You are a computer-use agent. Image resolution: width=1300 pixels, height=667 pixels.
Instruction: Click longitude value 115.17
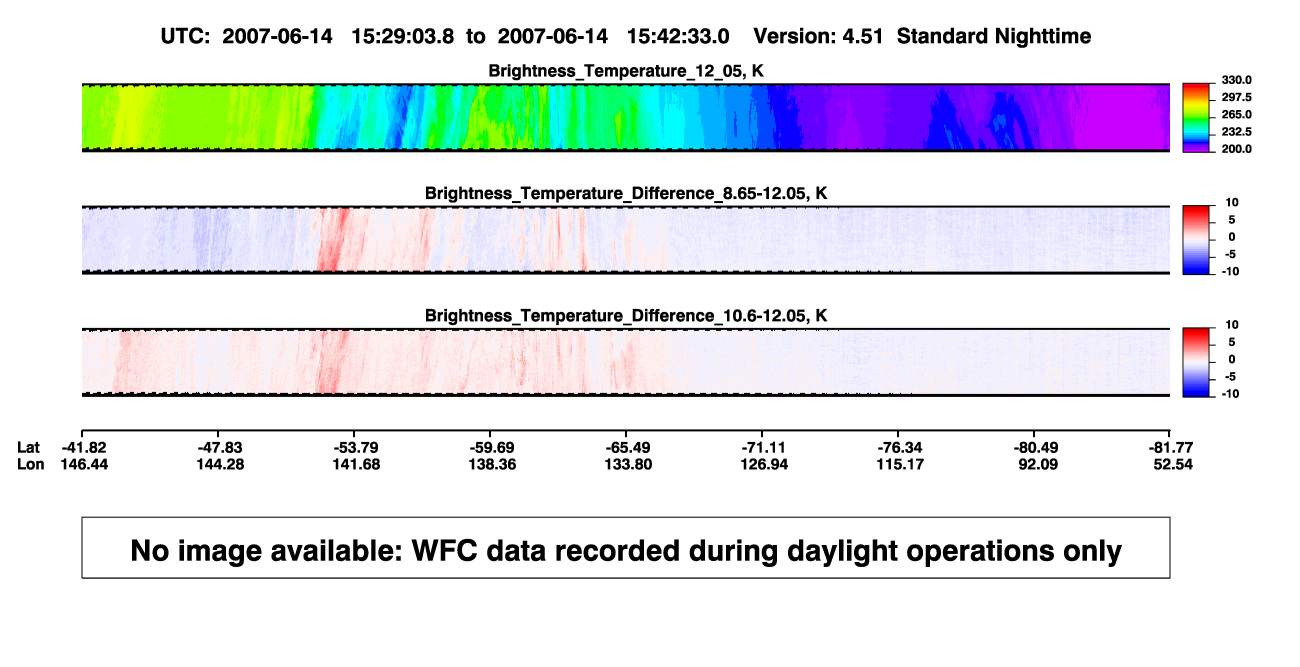coord(898,464)
